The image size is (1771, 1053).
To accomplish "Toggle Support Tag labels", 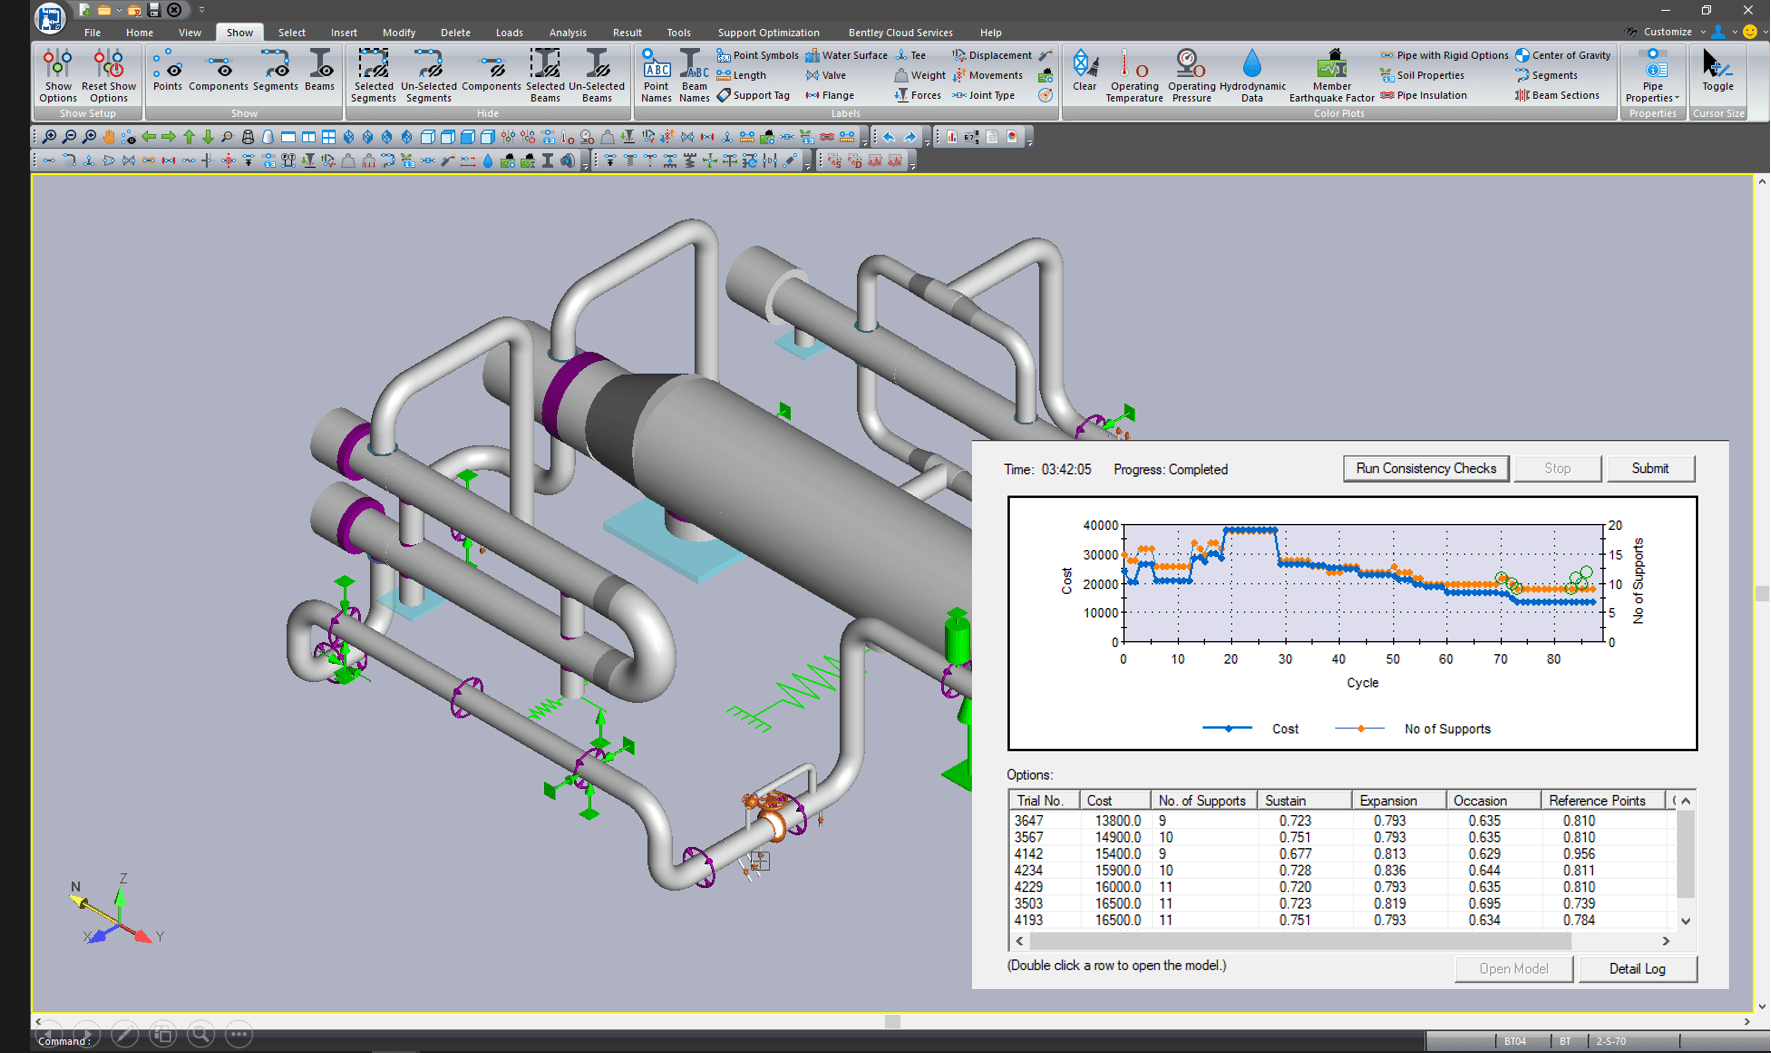I will click(x=753, y=95).
